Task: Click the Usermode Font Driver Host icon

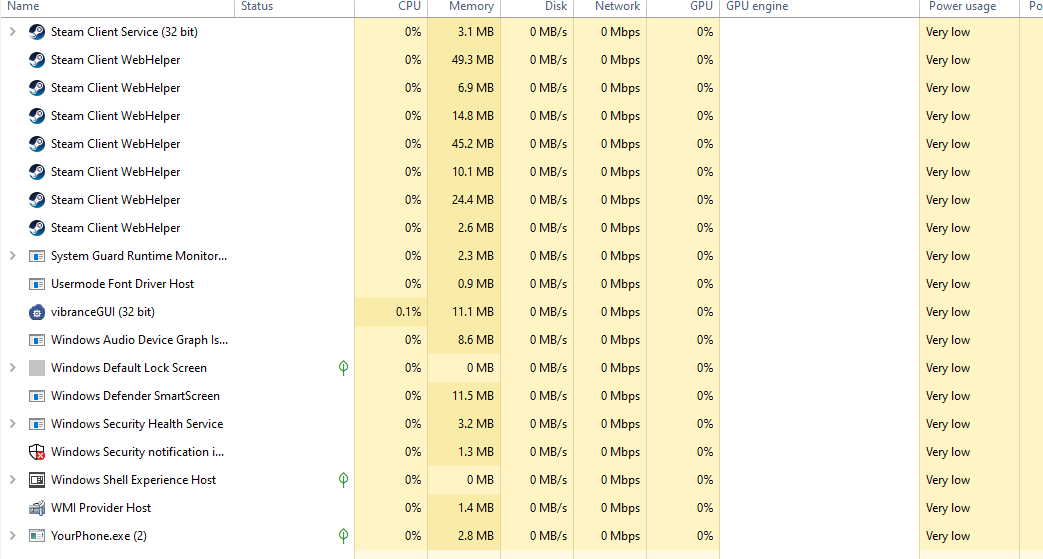Action: pyautogui.click(x=37, y=284)
